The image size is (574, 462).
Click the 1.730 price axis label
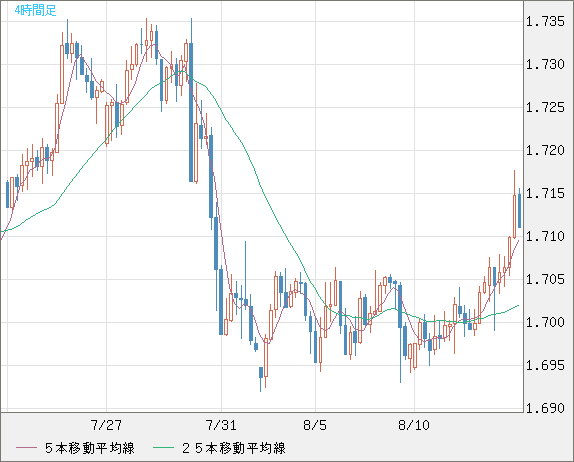click(x=545, y=64)
